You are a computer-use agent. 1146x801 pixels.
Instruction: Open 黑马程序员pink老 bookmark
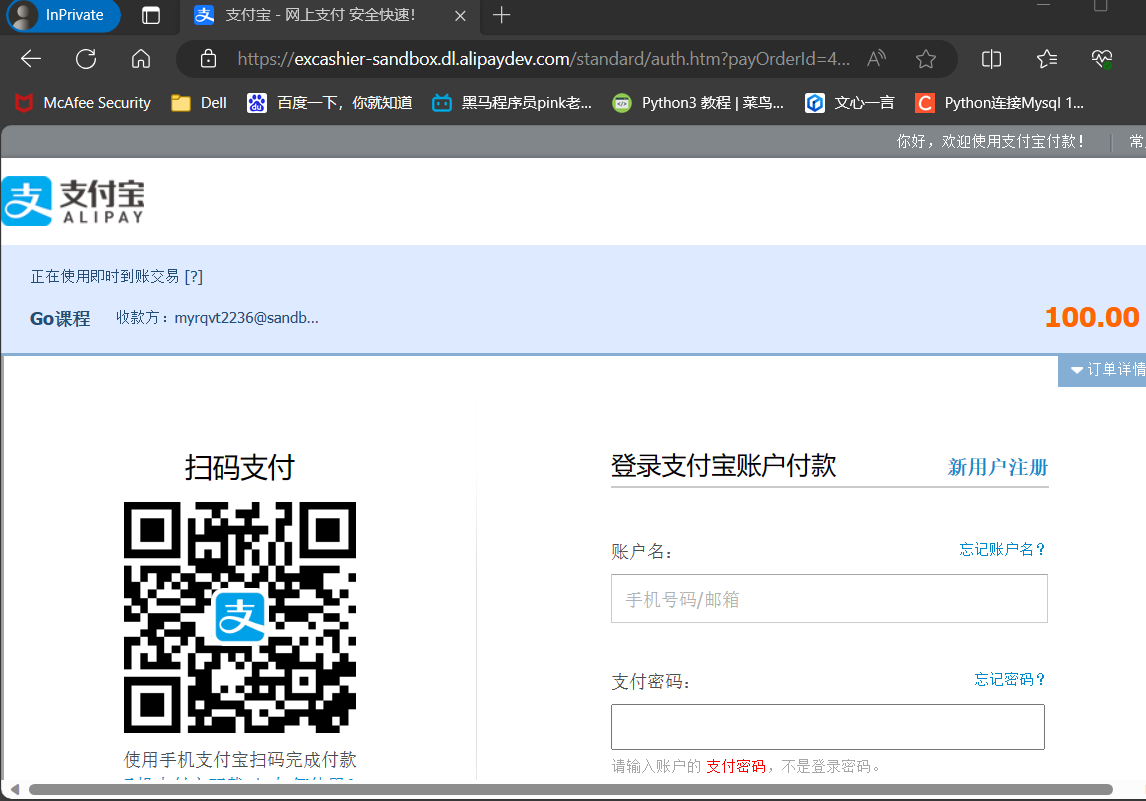point(512,103)
